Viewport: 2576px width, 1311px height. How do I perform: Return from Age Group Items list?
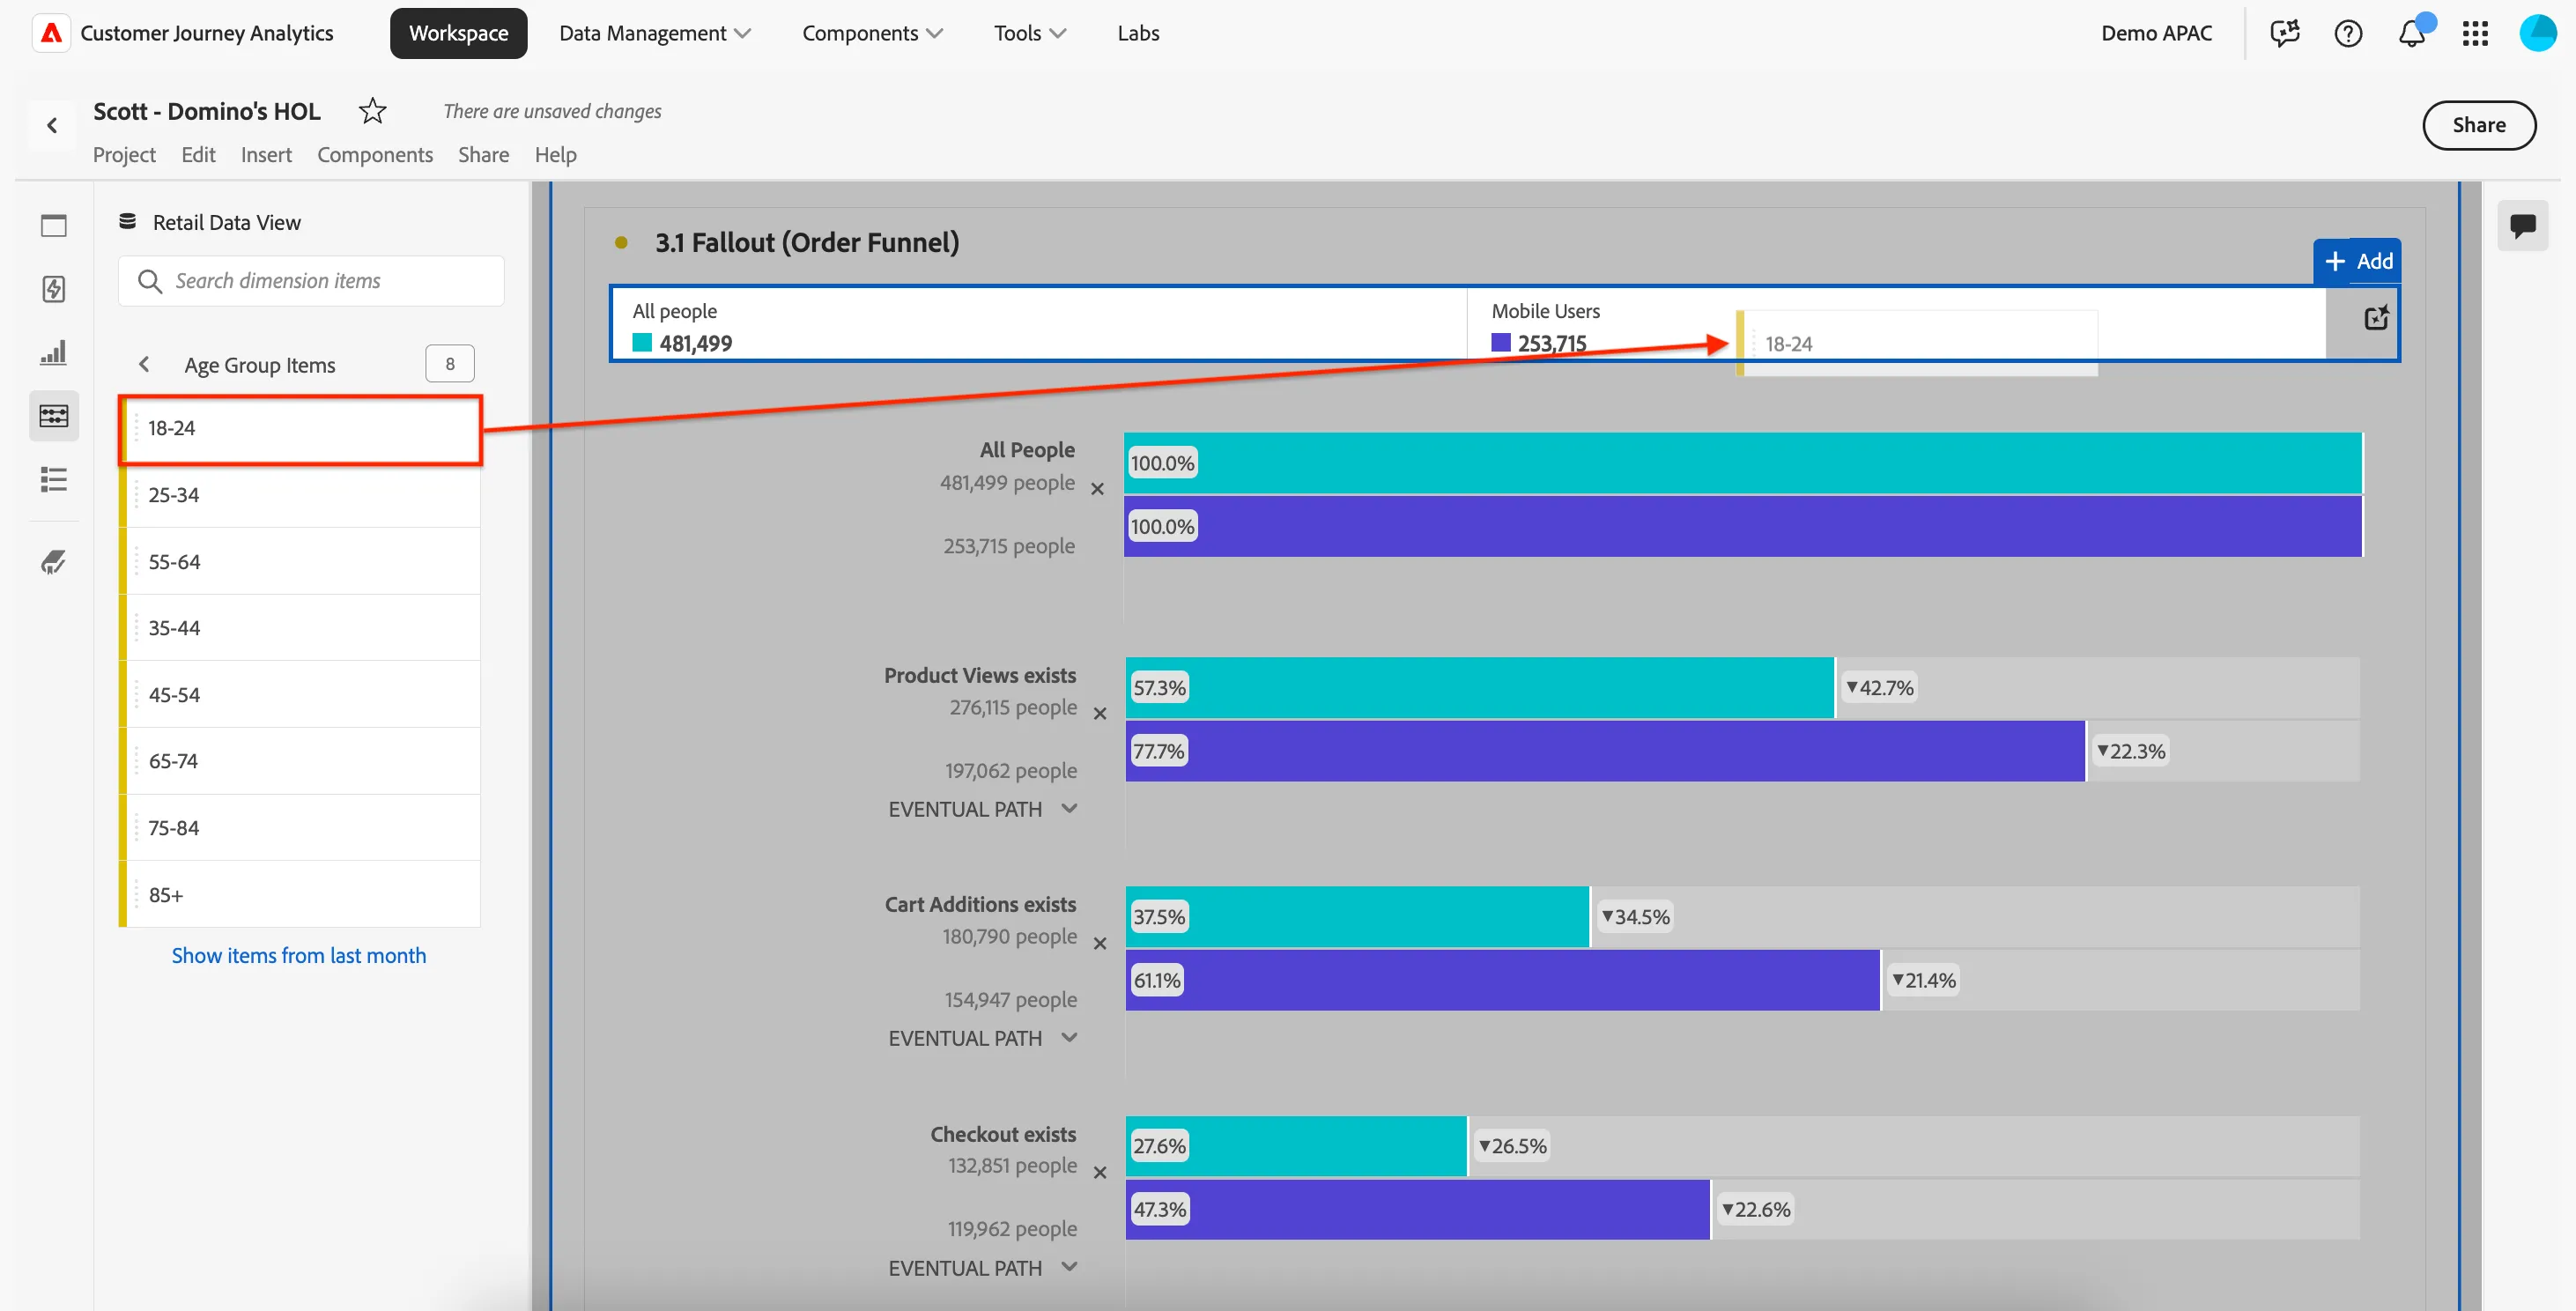(x=144, y=364)
